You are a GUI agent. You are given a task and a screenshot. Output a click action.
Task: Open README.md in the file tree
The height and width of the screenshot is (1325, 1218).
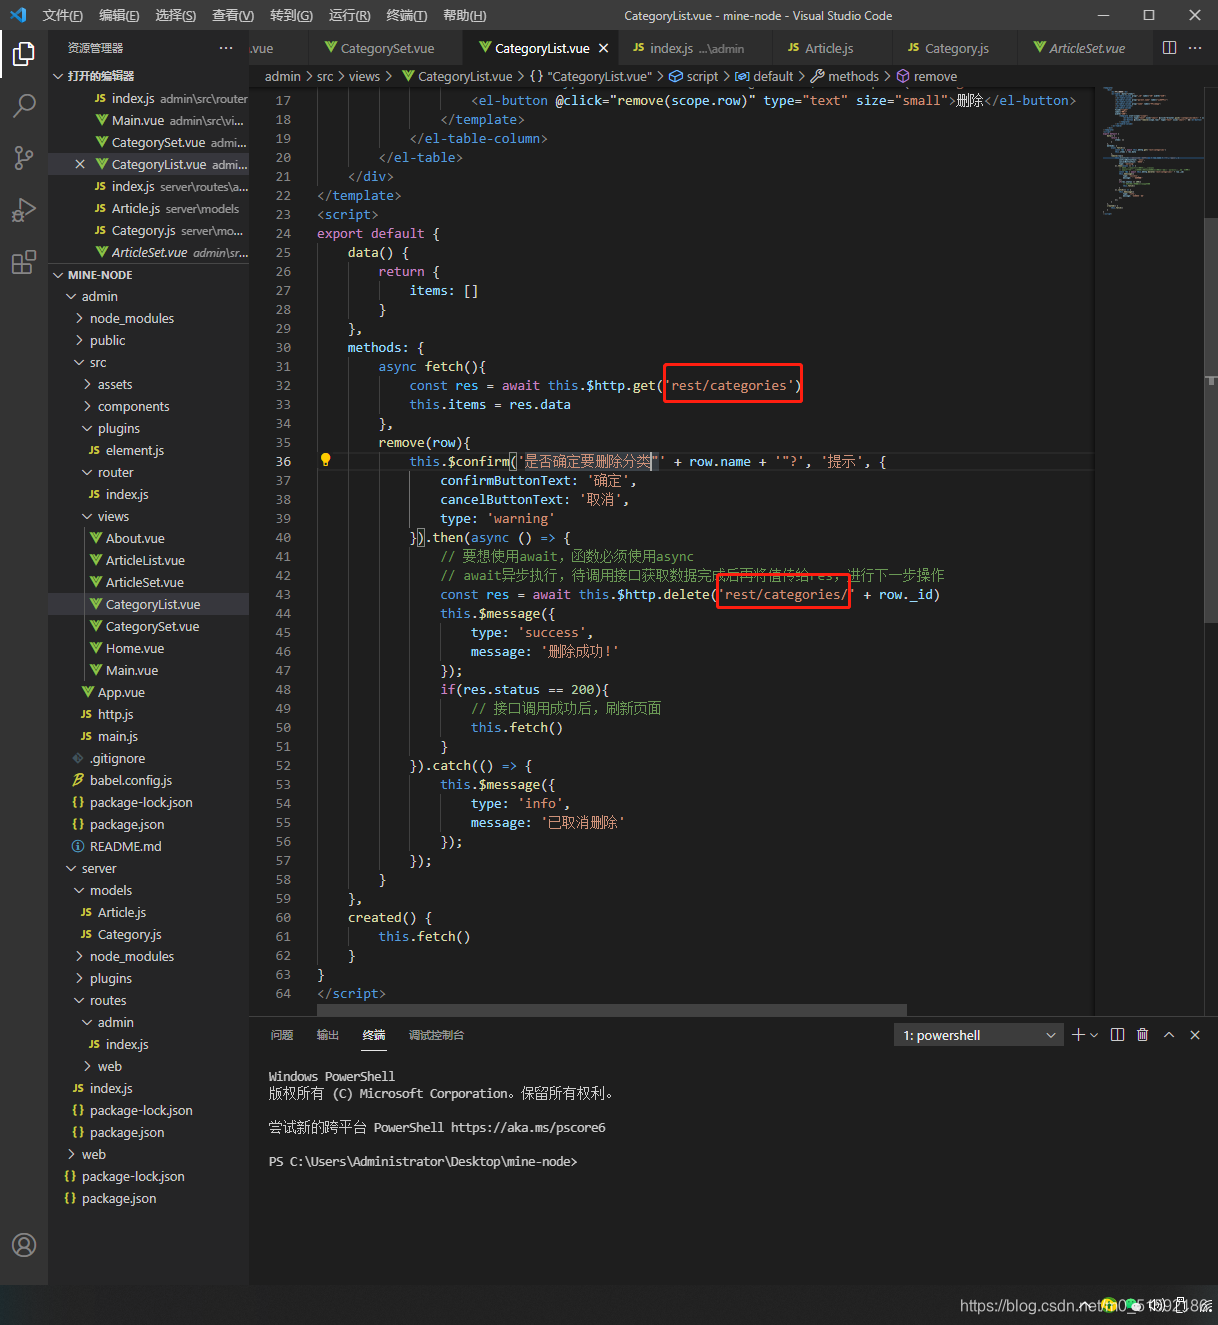click(x=148, y=846)
